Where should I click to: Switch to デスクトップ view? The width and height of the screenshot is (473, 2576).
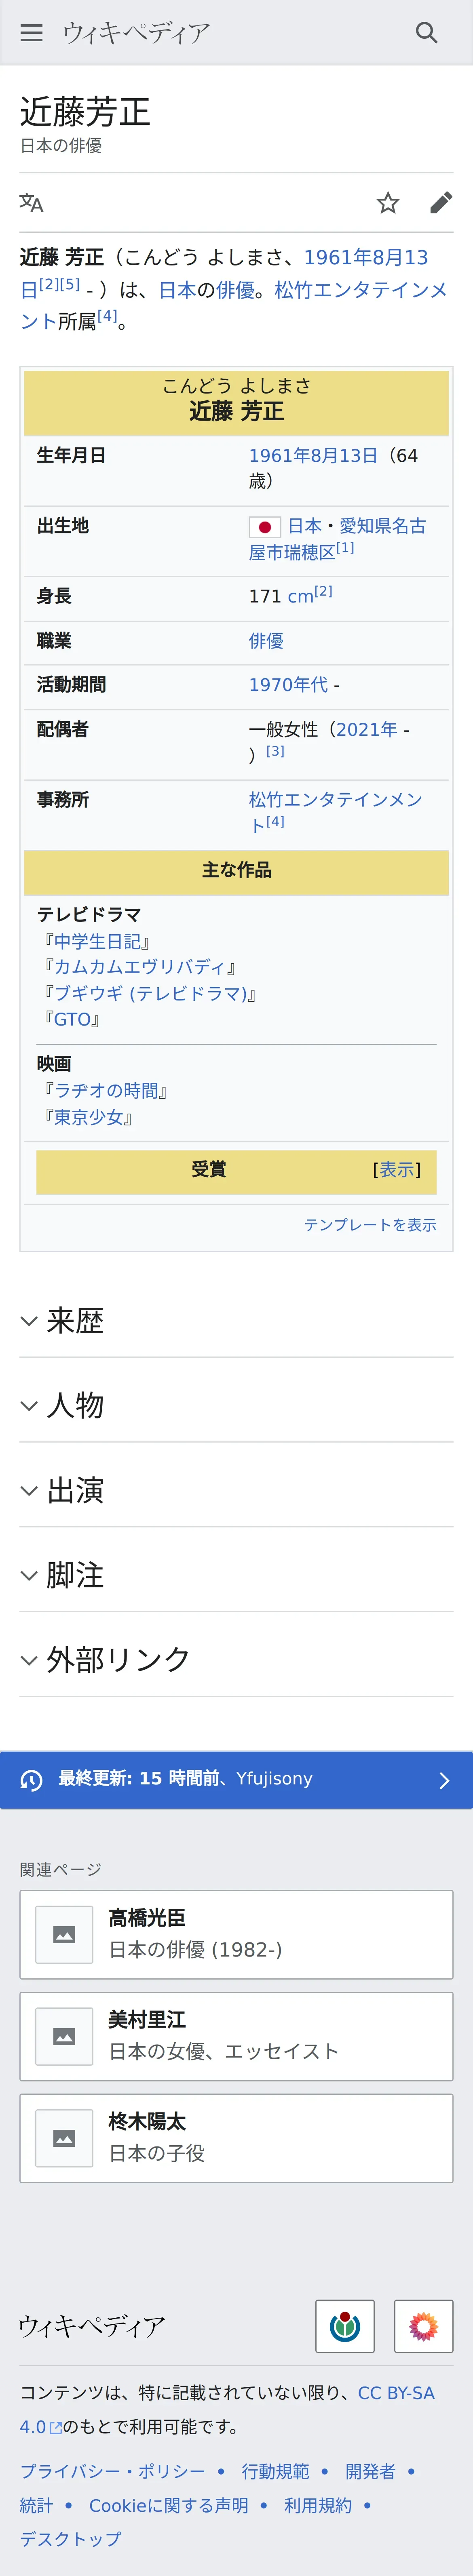coord(70,2538)
